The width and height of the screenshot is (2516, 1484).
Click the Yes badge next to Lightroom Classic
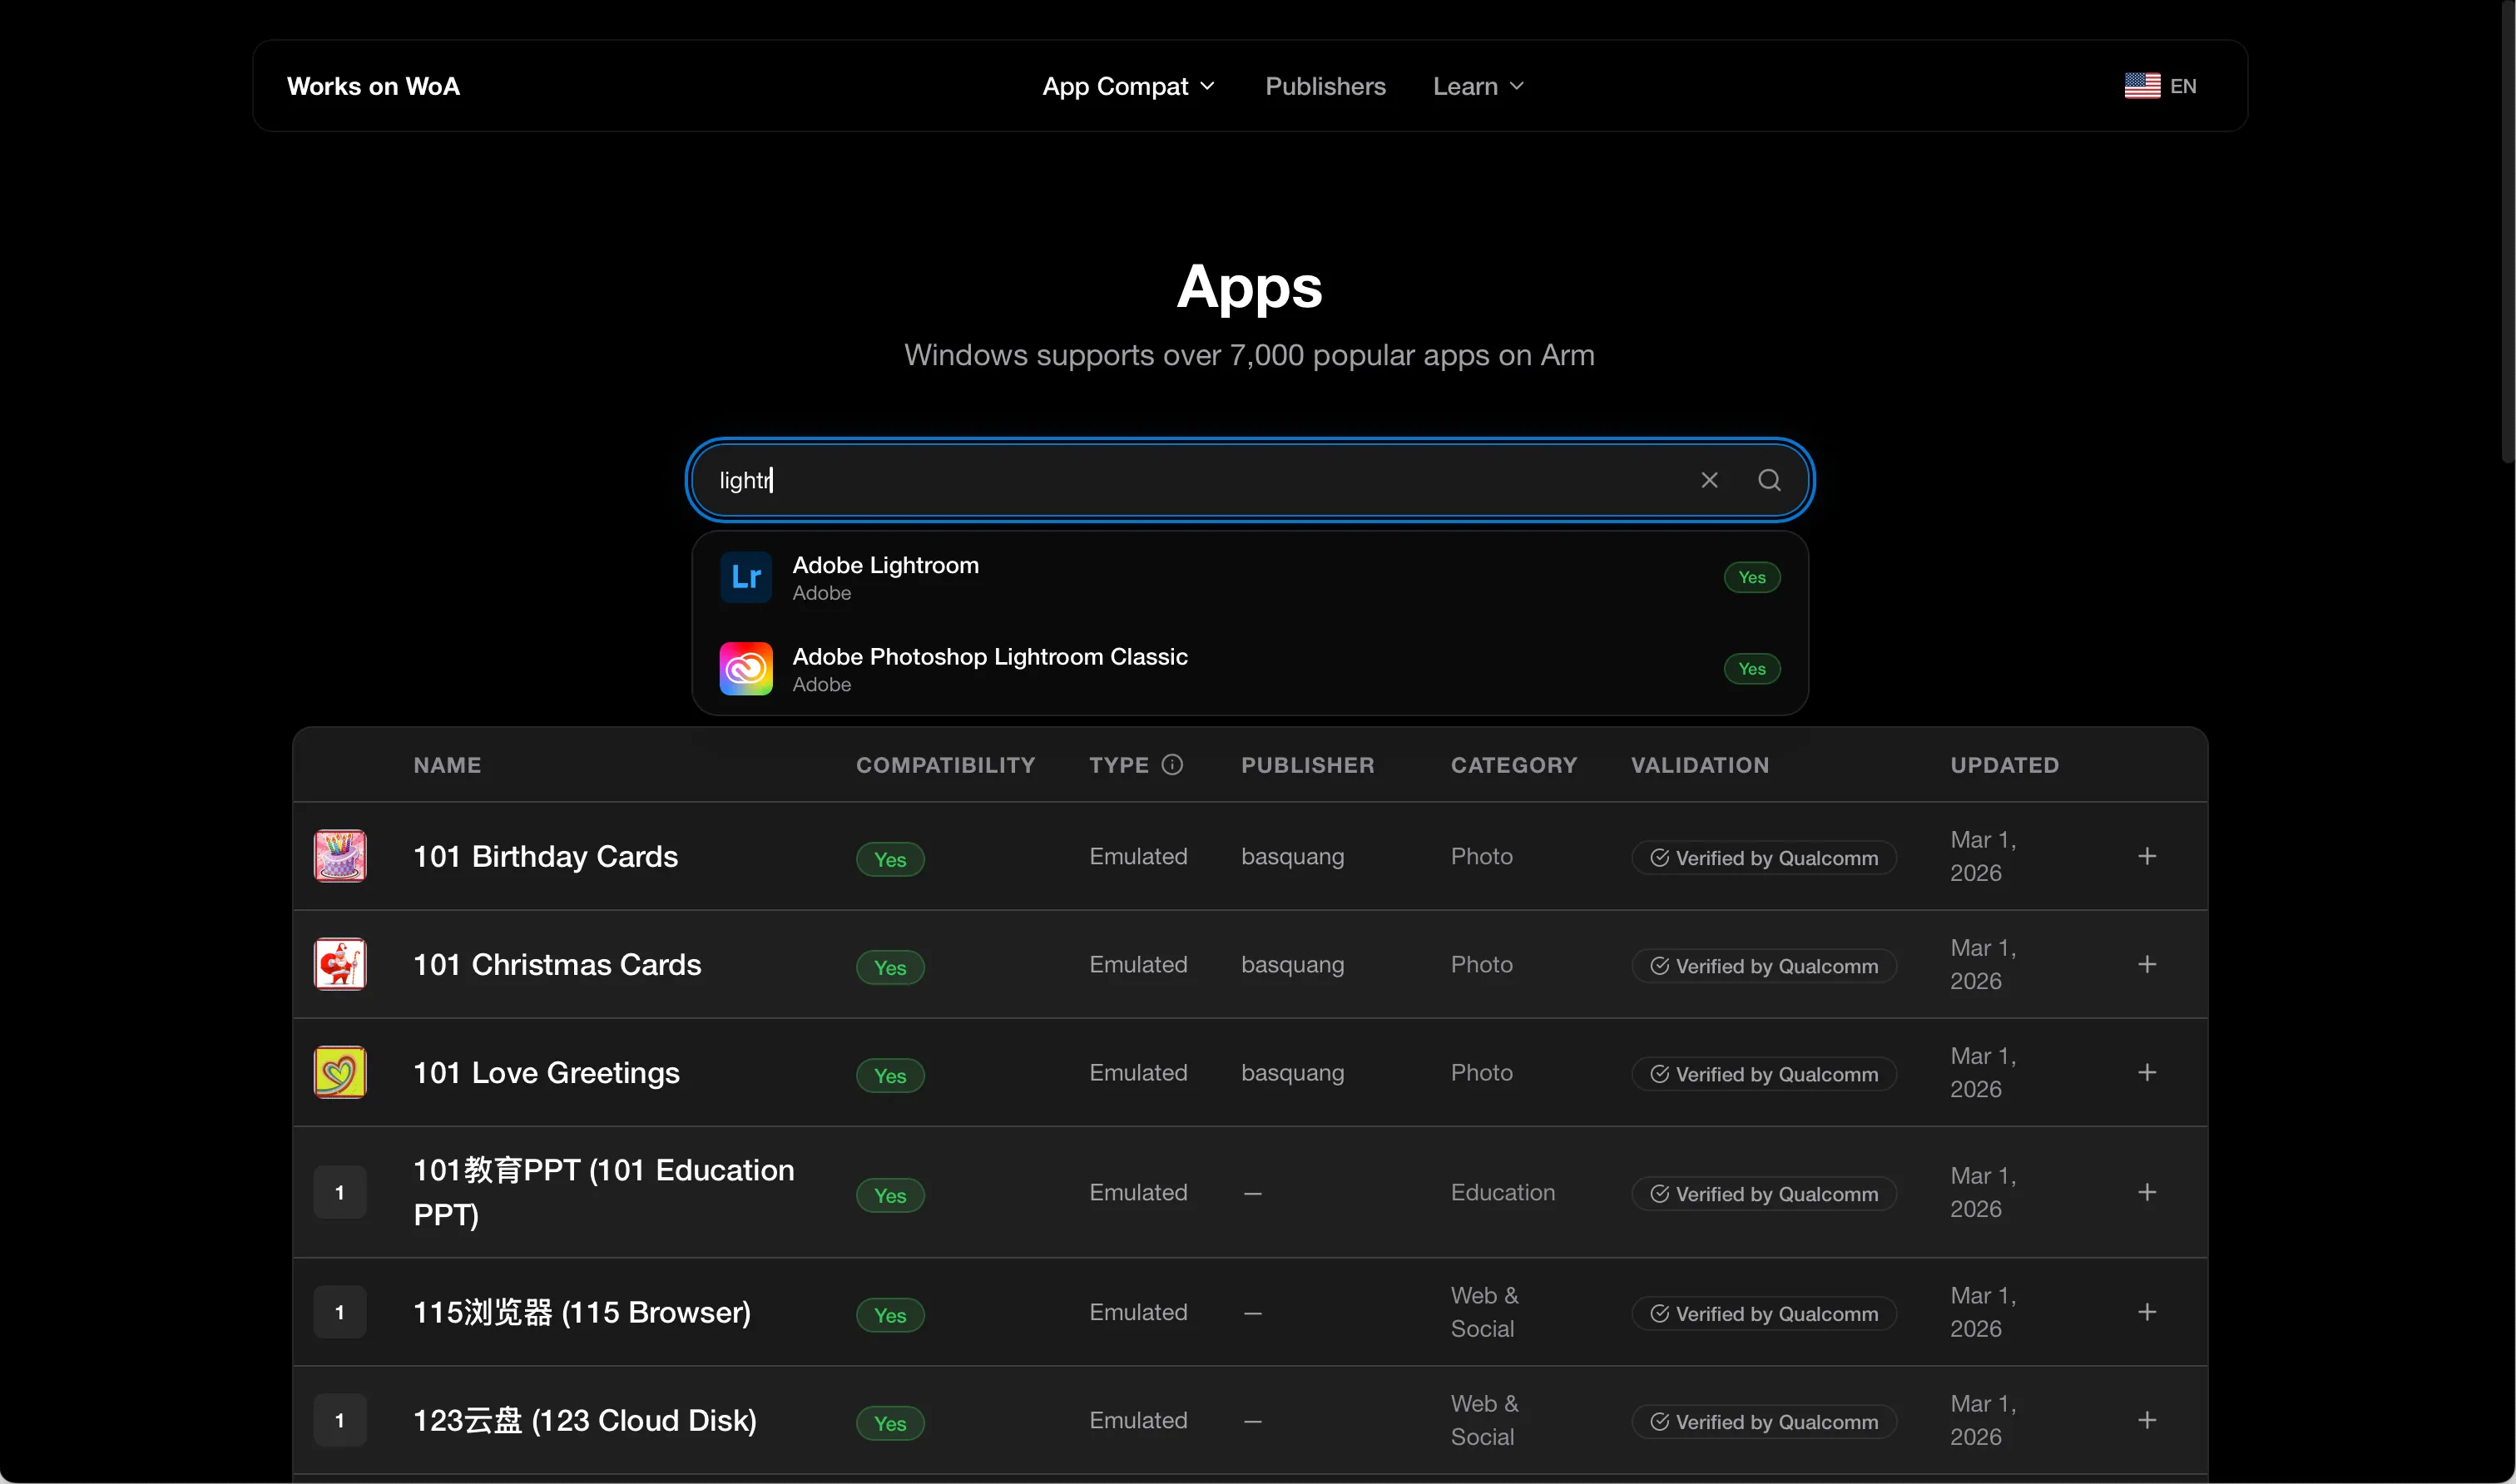point(1752,669)
